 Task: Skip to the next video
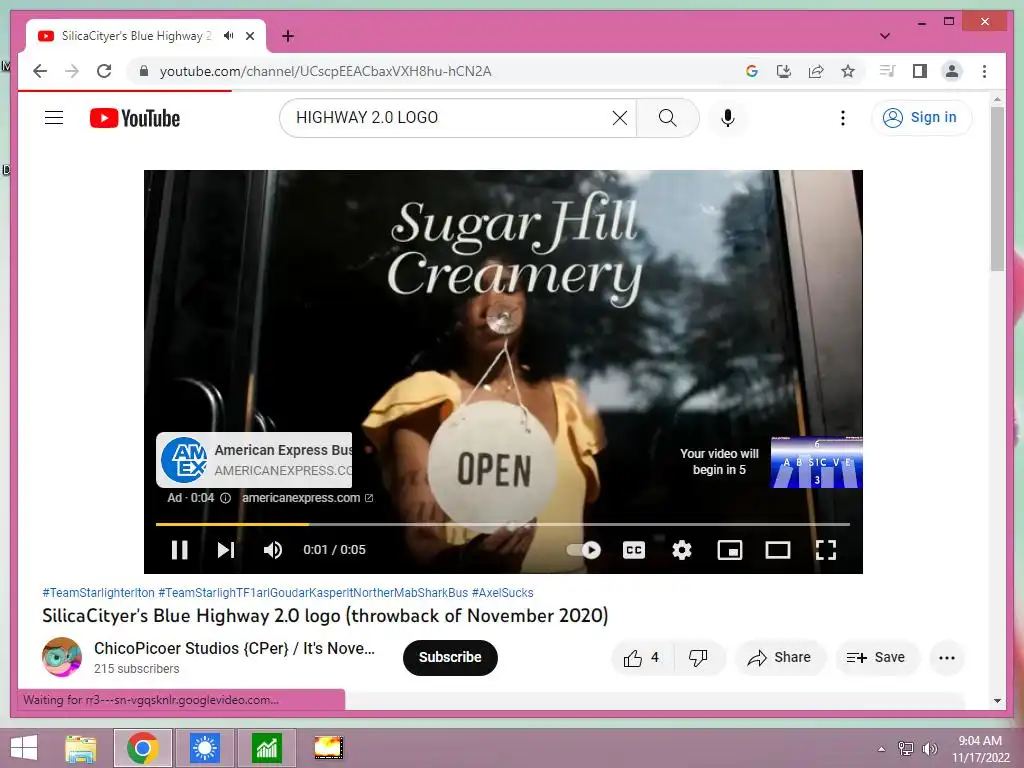pyautogui.click(x=226, y=550)
